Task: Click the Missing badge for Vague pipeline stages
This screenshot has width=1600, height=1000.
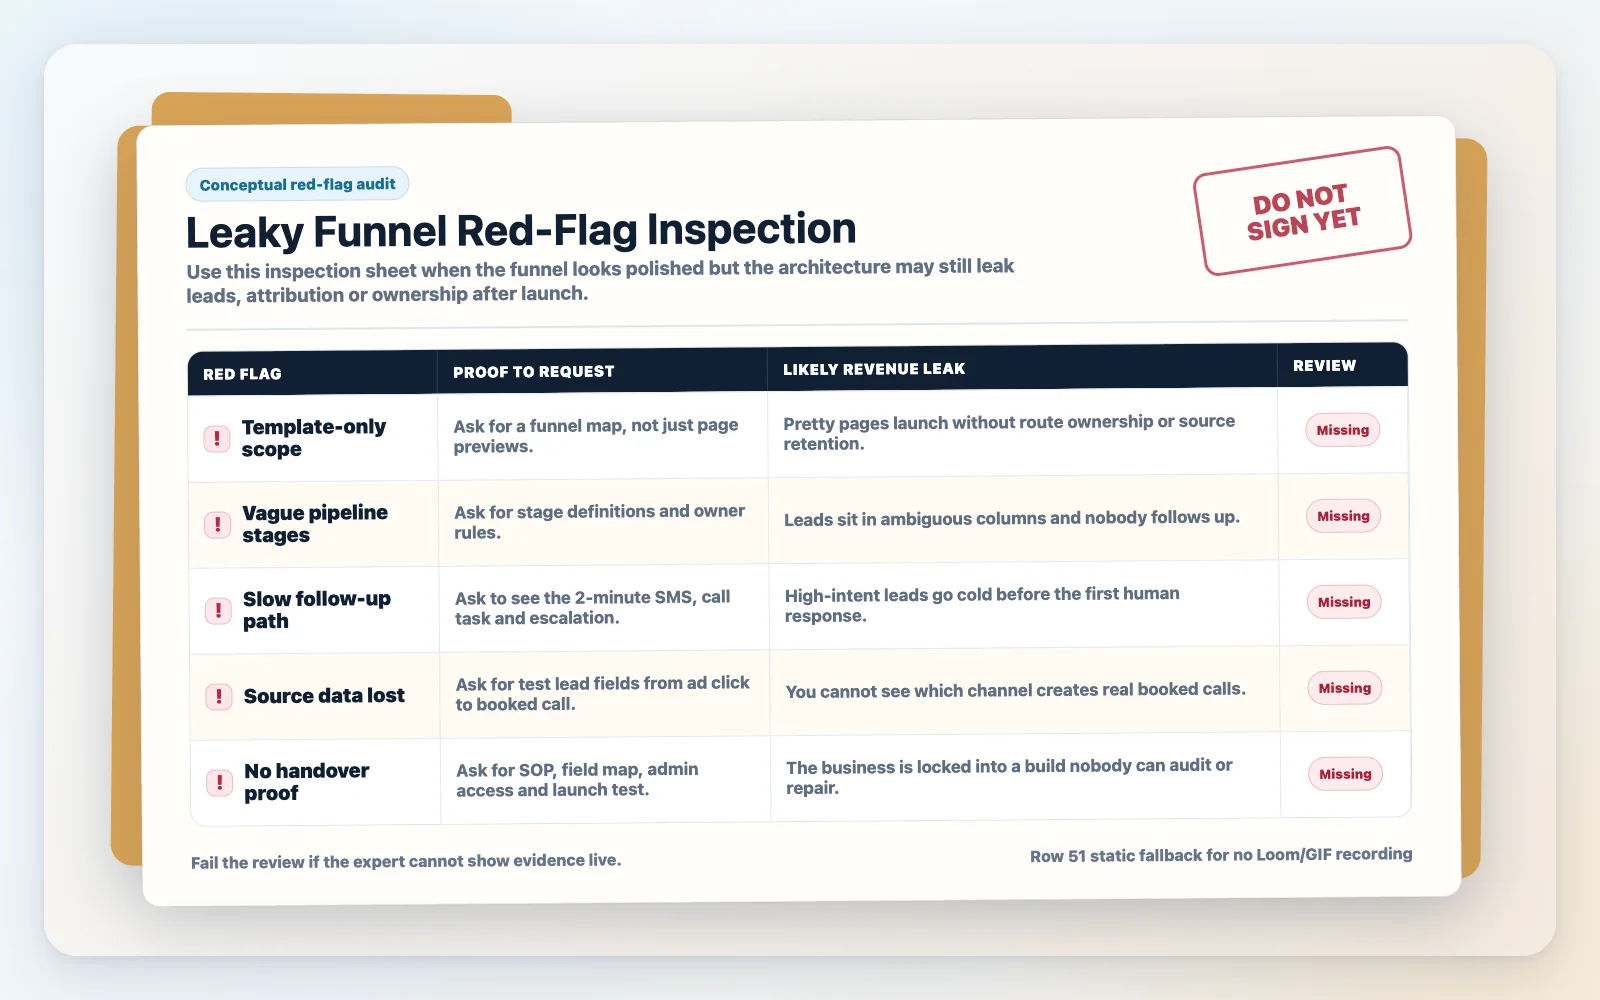Action: [x=1343, y=516]
